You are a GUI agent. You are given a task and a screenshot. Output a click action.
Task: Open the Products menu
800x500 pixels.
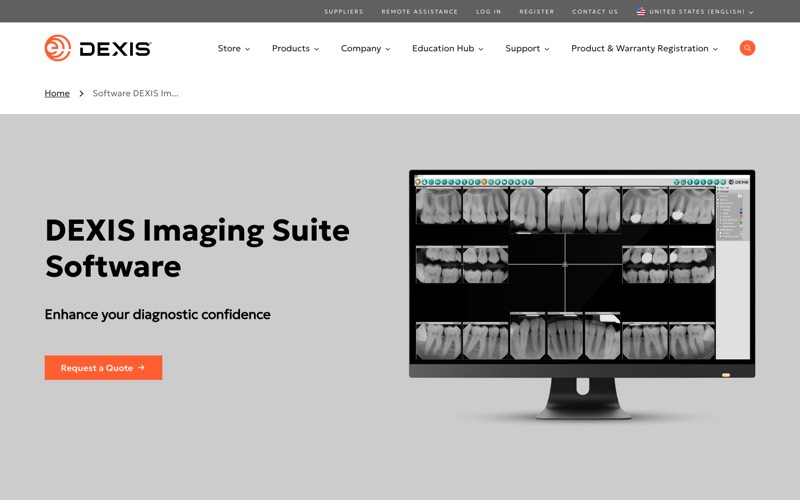pos(295,48)
